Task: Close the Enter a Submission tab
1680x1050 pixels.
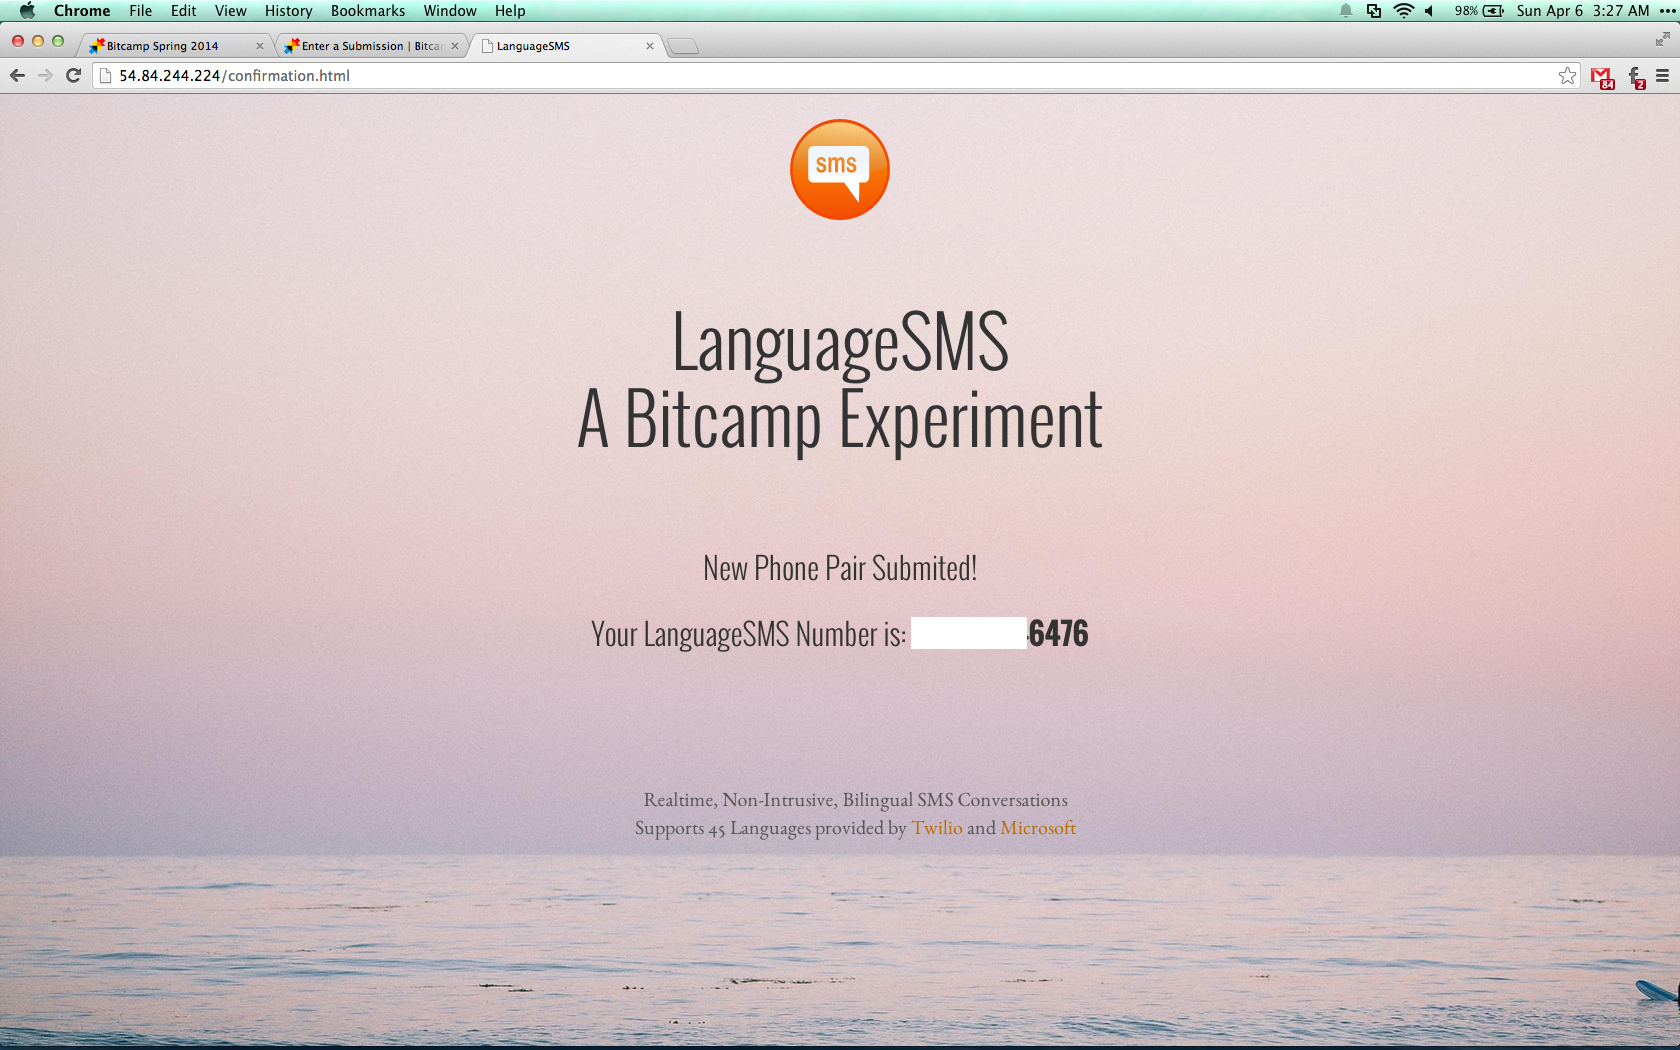Action: pyautogui.click(x=455, y=46)
